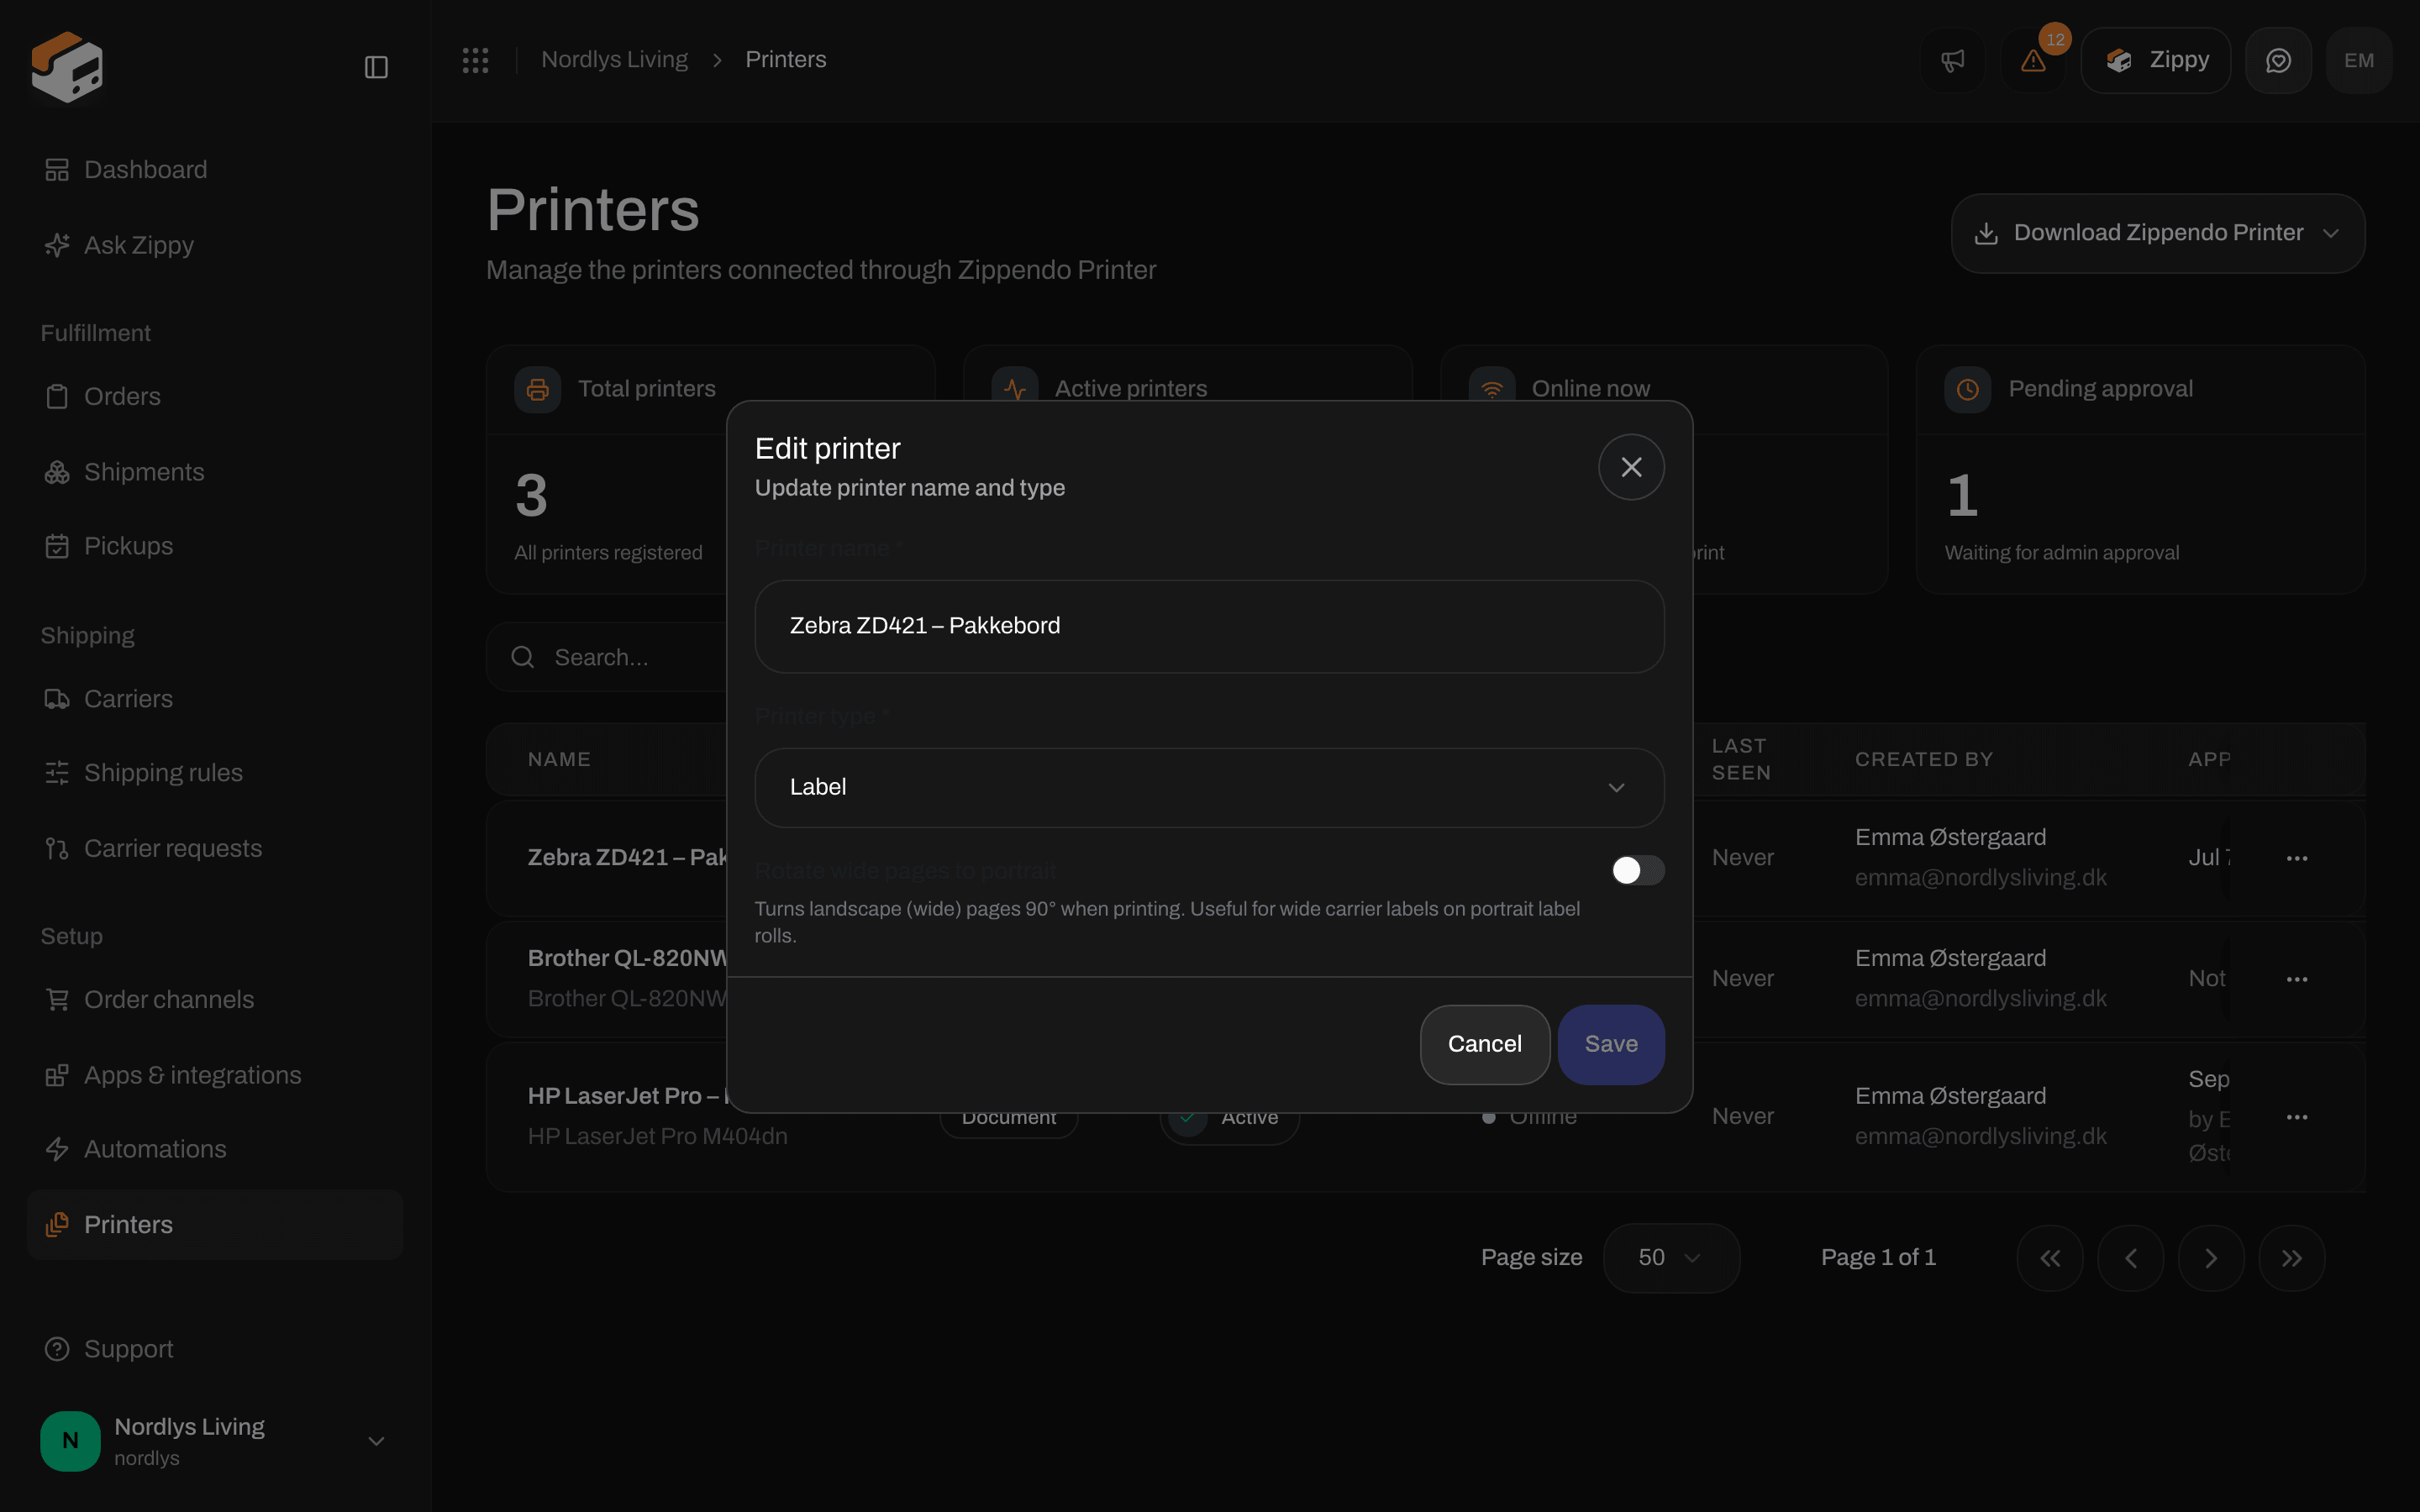
Task: Open actions menu for HP LaserJet Pro row
Action: click(2297, 1117)
